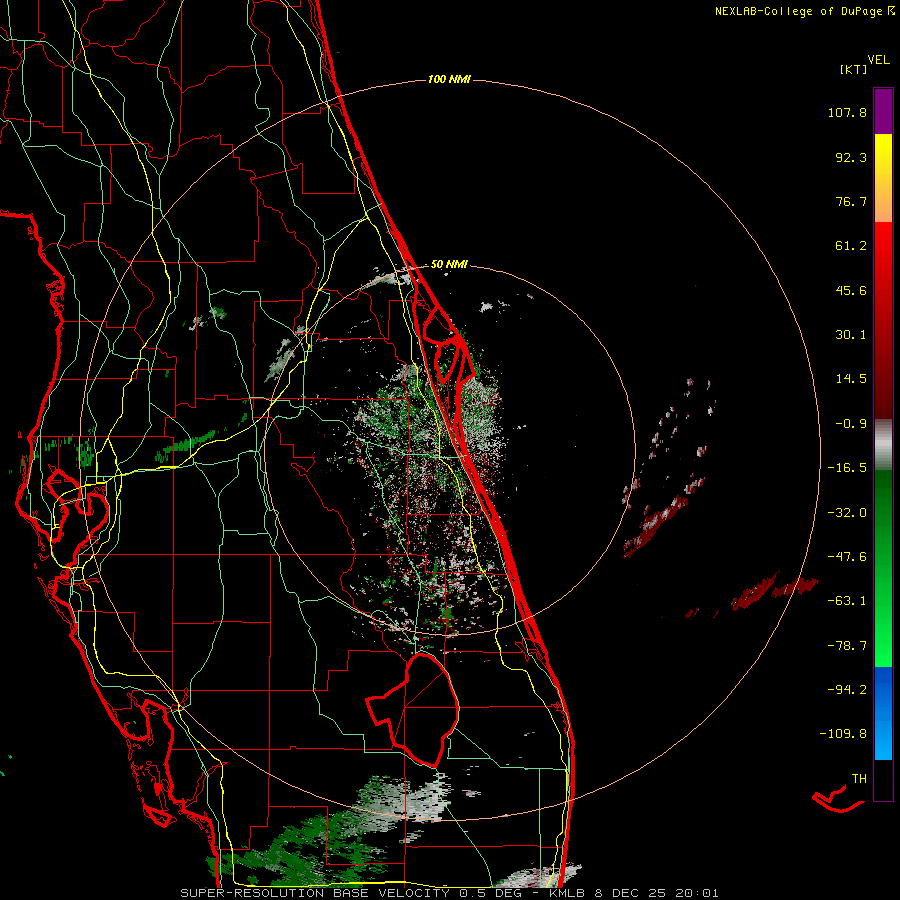
Task: Select the -32.0 scale value
Action: coord(847,513)
